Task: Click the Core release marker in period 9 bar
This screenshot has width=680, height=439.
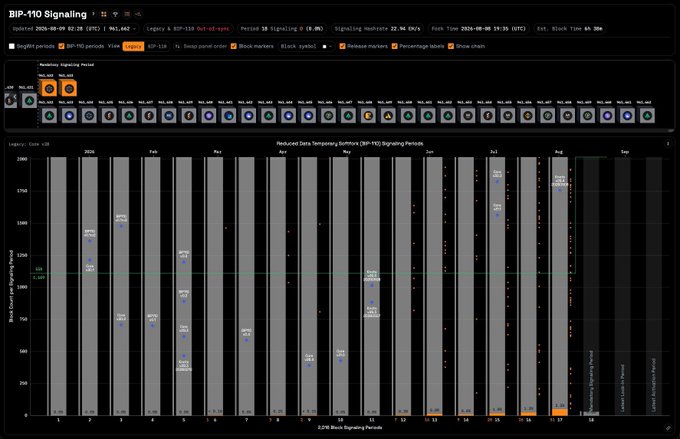Action: click(x=309, y=365)
